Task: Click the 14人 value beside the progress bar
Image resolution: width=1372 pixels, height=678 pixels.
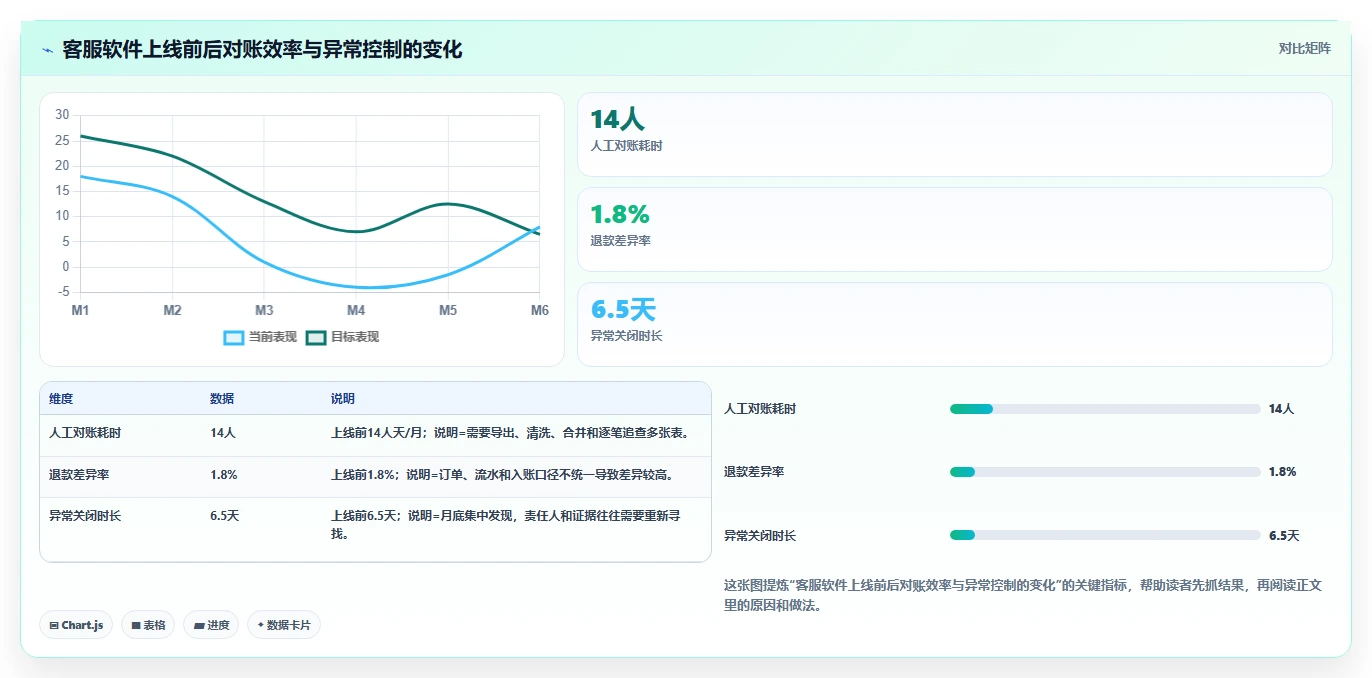Action: tap(1281, 409)
